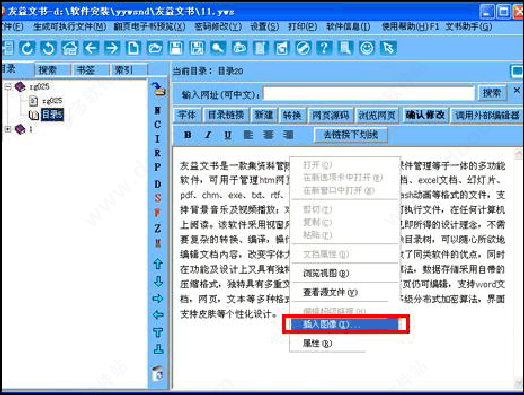
Task: Click the 搜索 button beside the URL field
Action: pos(492,93)
